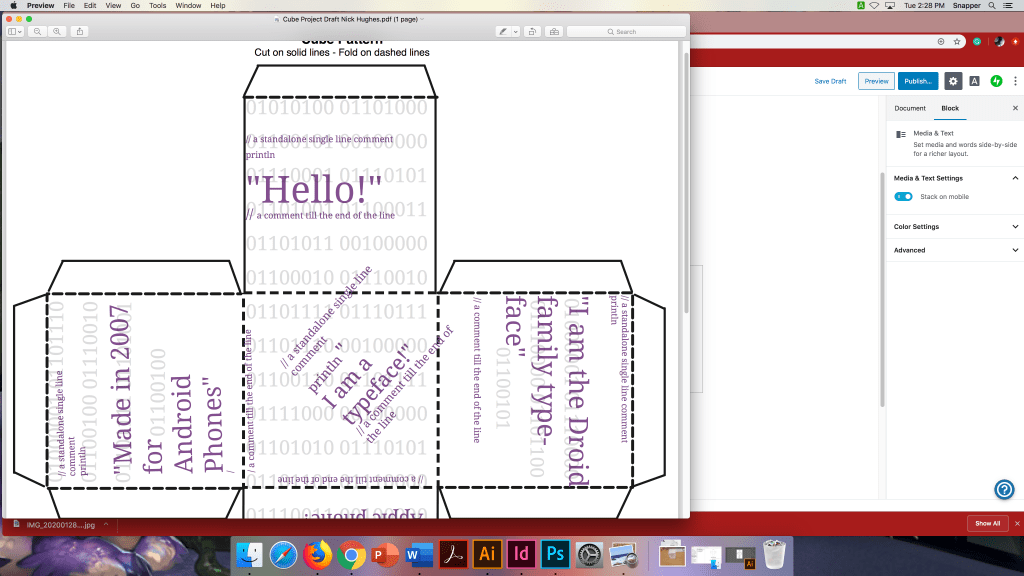Click the Save Draft link
The image size is (1024, 576).
(x=830, y=81)
